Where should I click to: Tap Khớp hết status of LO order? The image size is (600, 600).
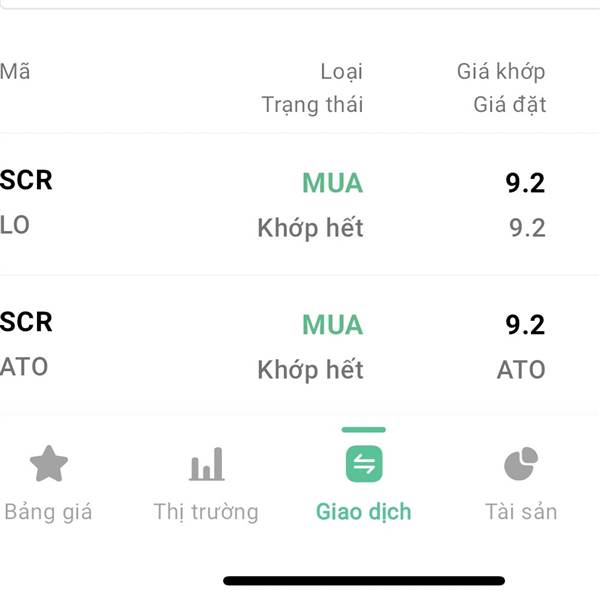[x=310, y=228]
